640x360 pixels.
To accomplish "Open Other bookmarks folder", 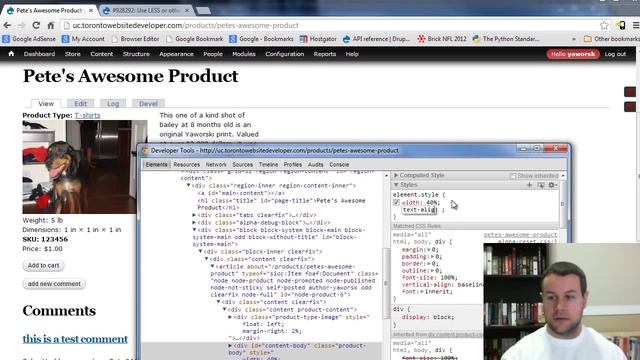I will pos(611,39).
